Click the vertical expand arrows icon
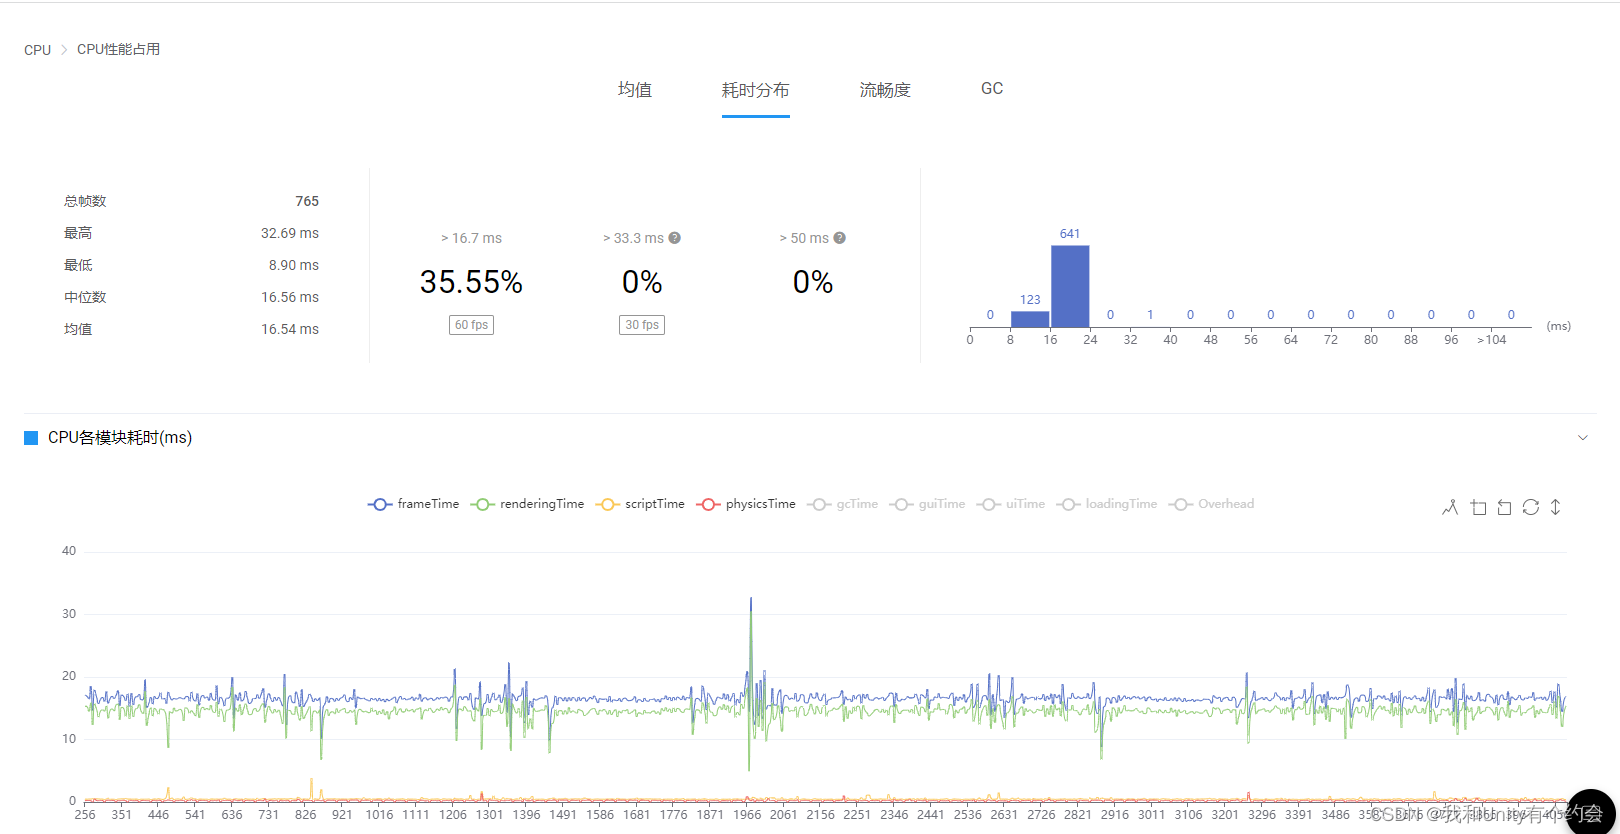The height and width of the screenshot is (834, 1620). tap(1555, 508)
